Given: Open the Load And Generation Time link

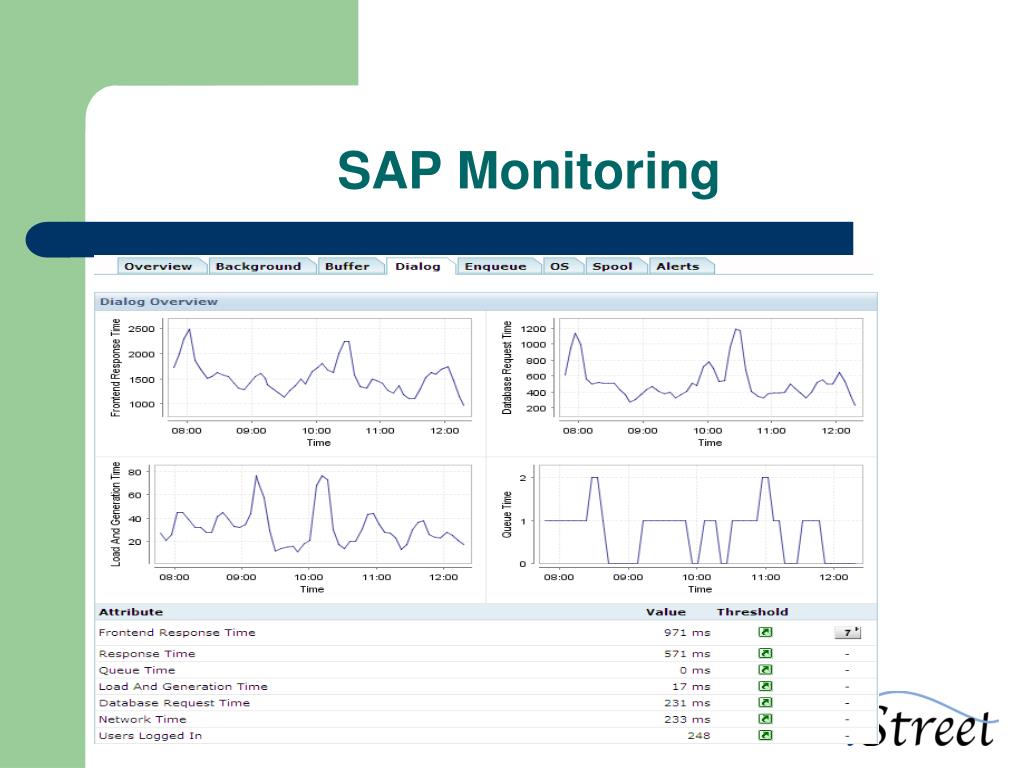Looking at the screenshot, I should tap(184, 686).
